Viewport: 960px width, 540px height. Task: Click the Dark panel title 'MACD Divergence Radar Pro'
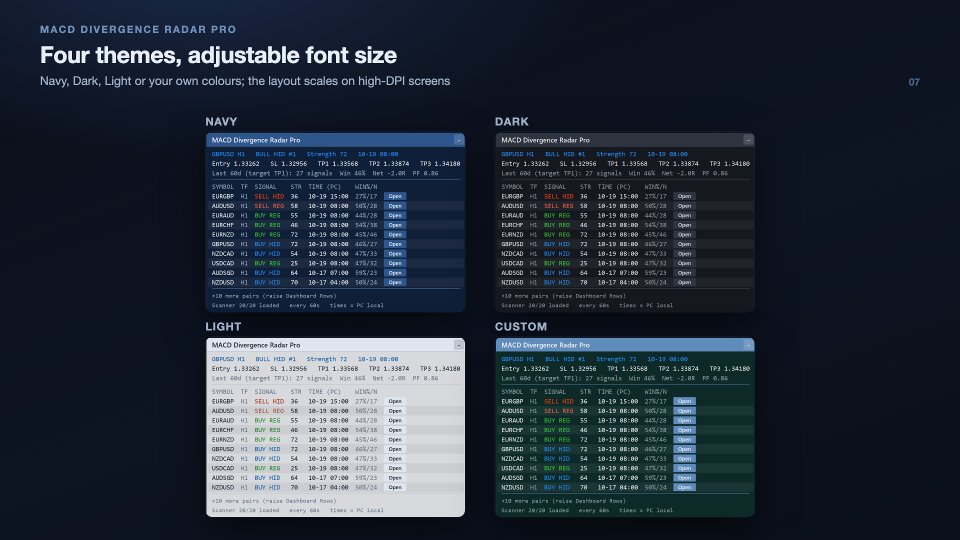point(546,140)
